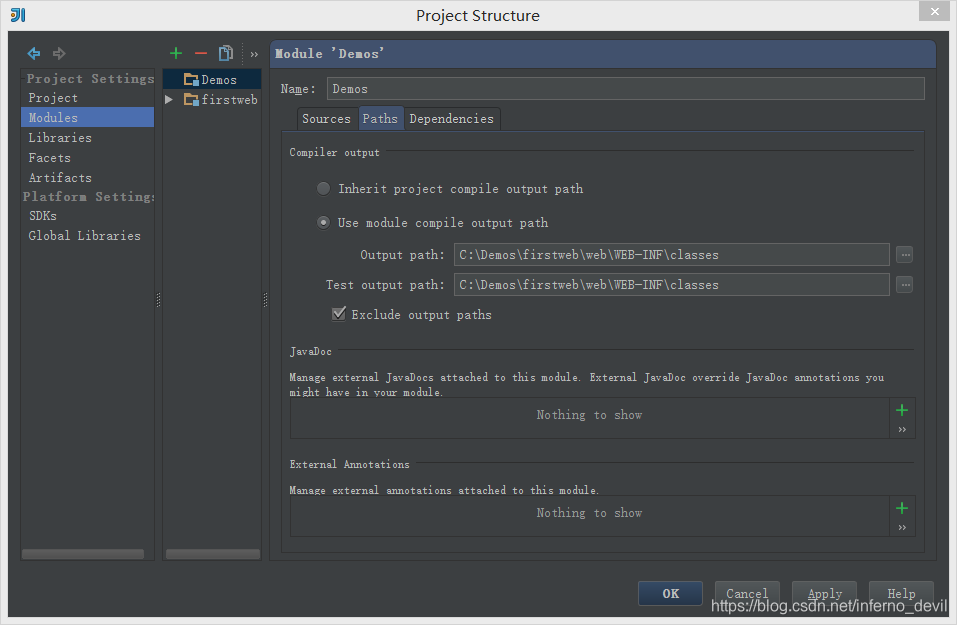This screenshot has height=625, width=957.
Task: Click the forward navigation arrow
Action: click(x=59, y=54)
